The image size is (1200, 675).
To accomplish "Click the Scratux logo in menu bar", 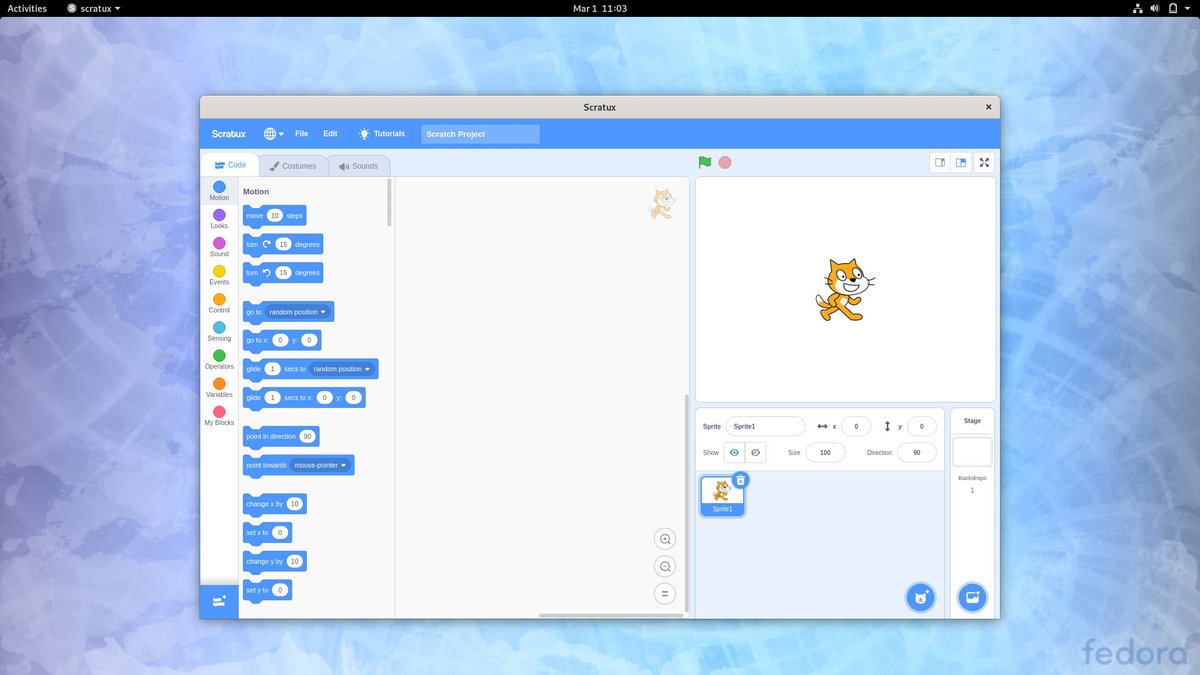I will tap(228, 134).
